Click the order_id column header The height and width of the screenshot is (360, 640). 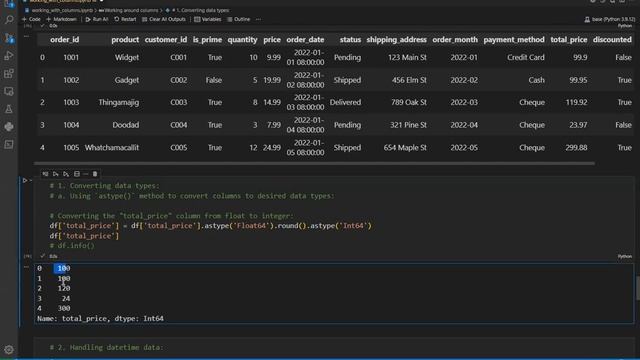click(64, 40)
